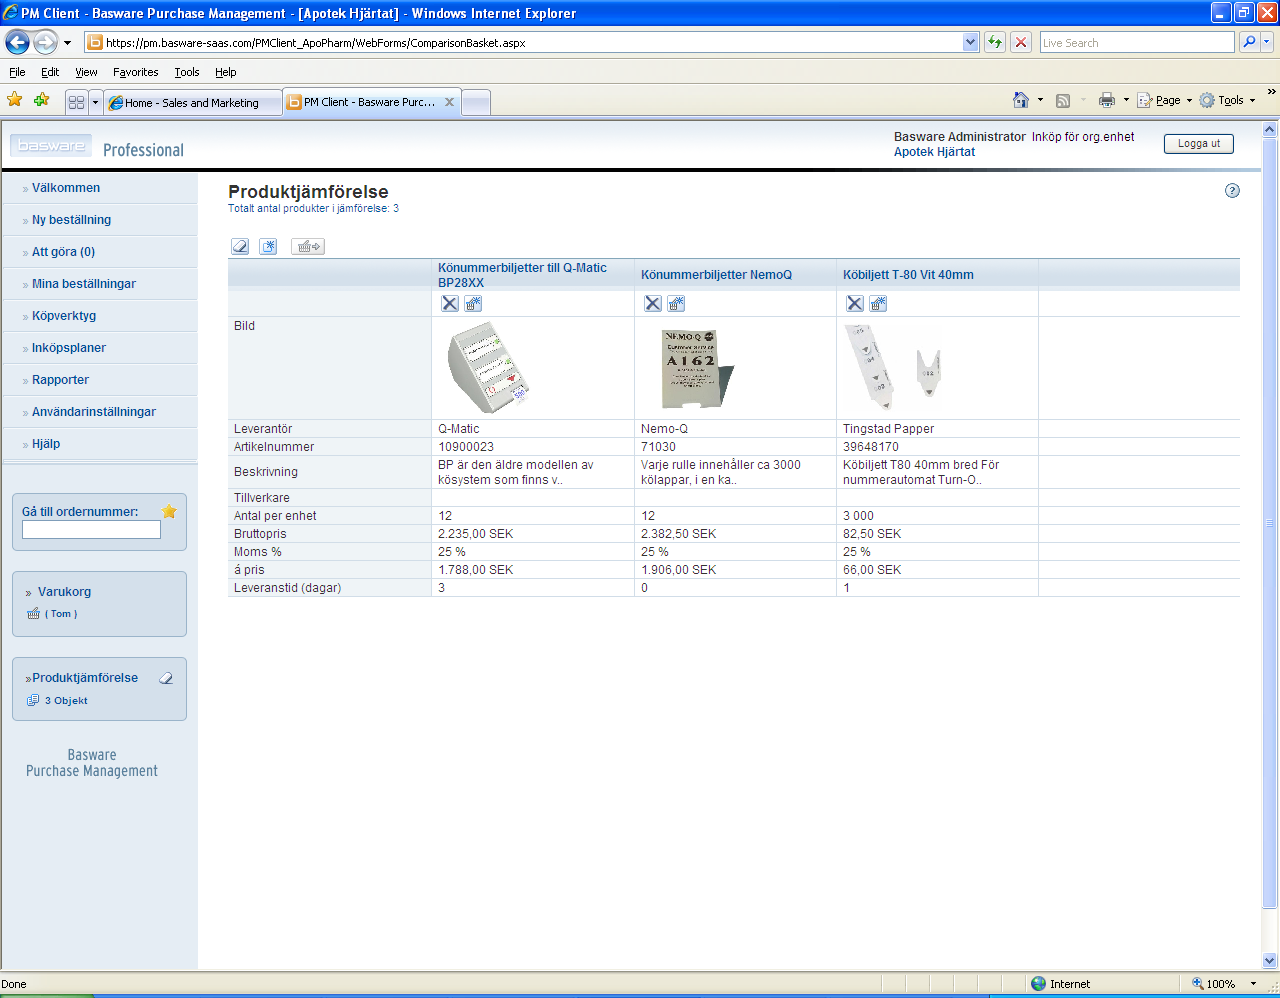Click Välkommen in sidebar
Image resolution: width=1280 pixels, height=998 pixels.
(66, 188)
